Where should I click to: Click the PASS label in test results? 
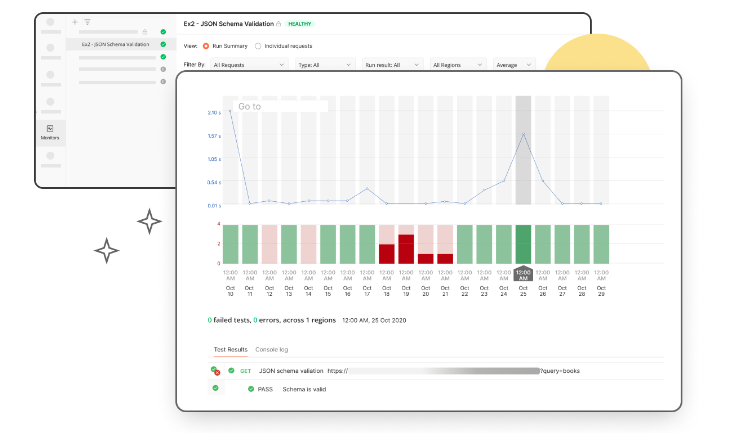(x=265, y=389)
